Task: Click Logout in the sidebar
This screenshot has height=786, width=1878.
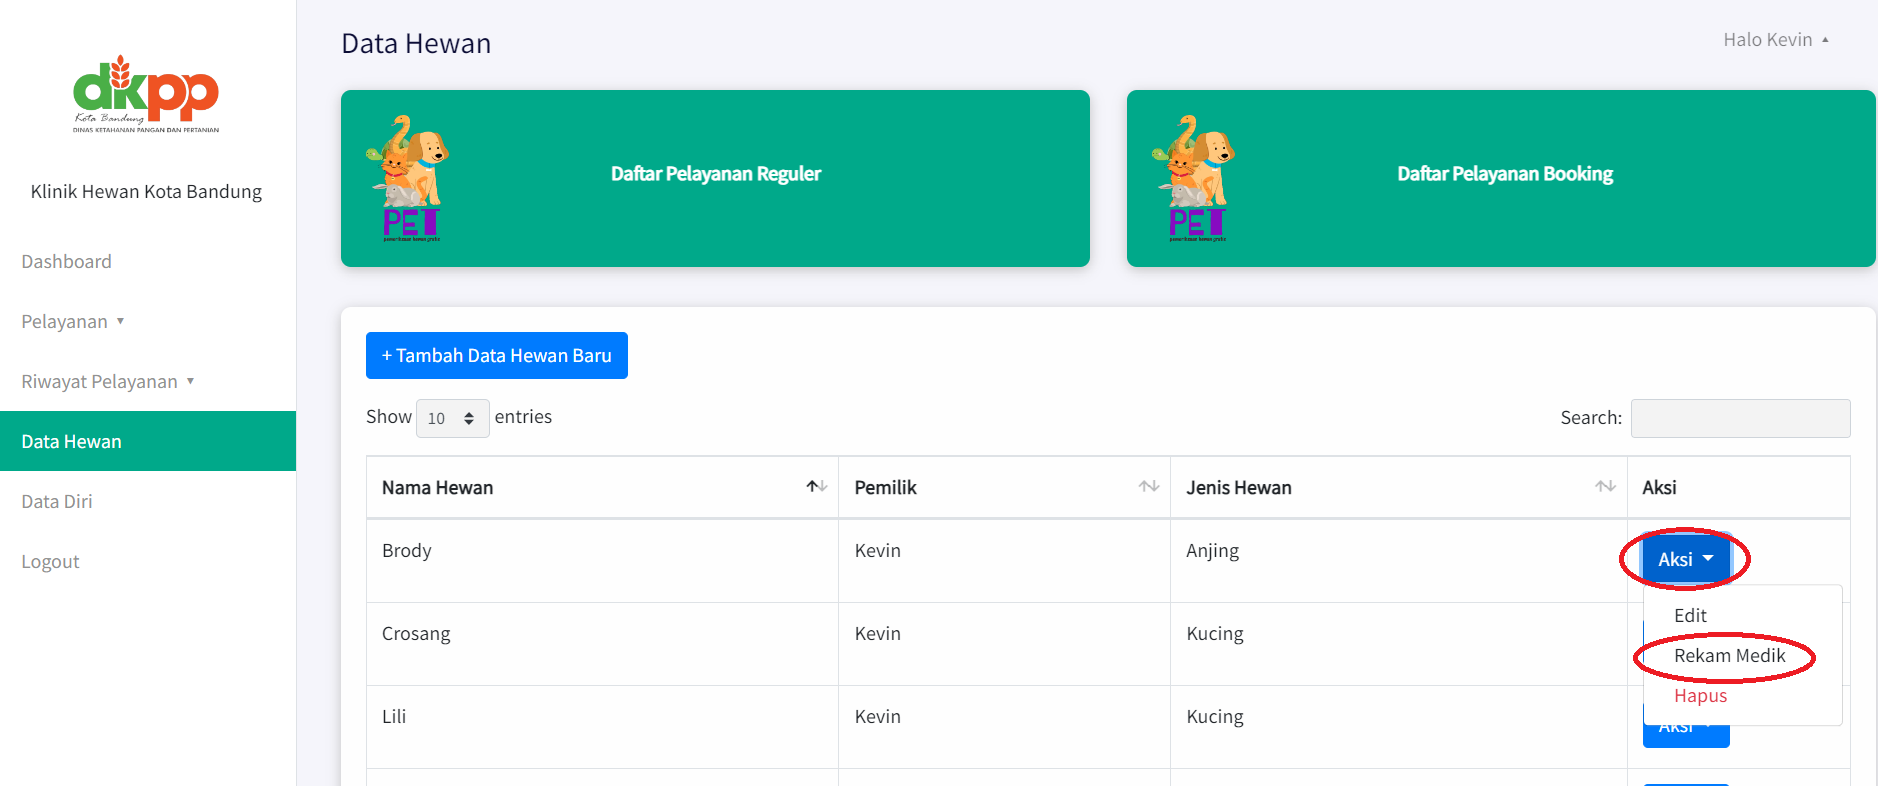Action: (51, 561)
